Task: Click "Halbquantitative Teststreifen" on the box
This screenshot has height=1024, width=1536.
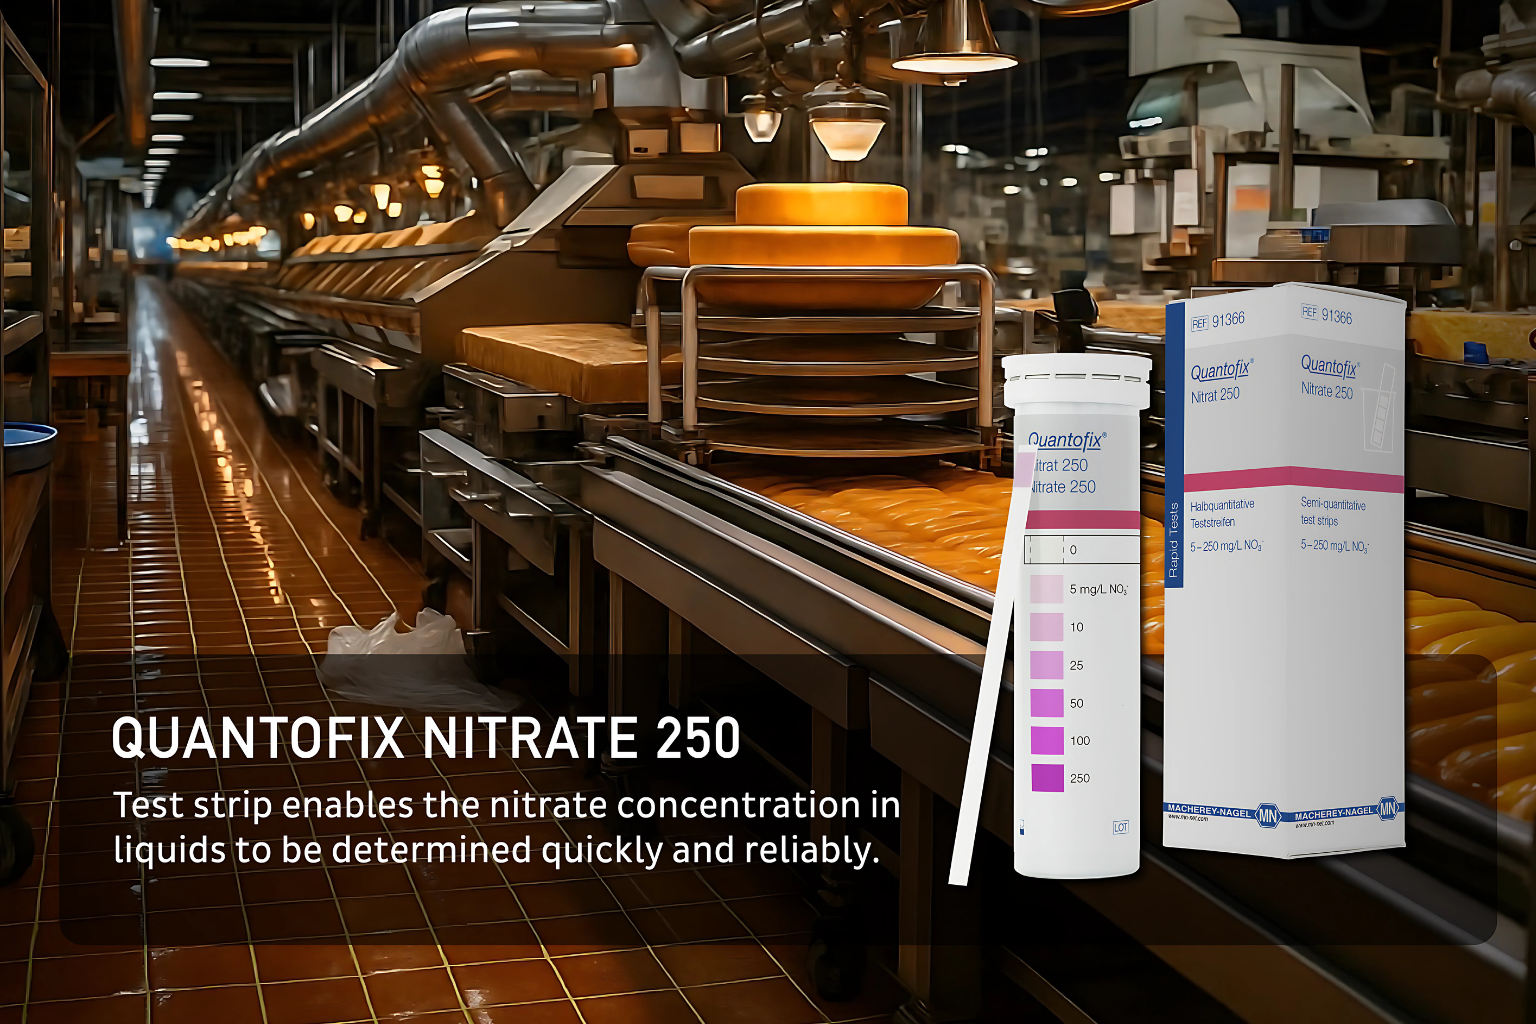Action: 1222,514
